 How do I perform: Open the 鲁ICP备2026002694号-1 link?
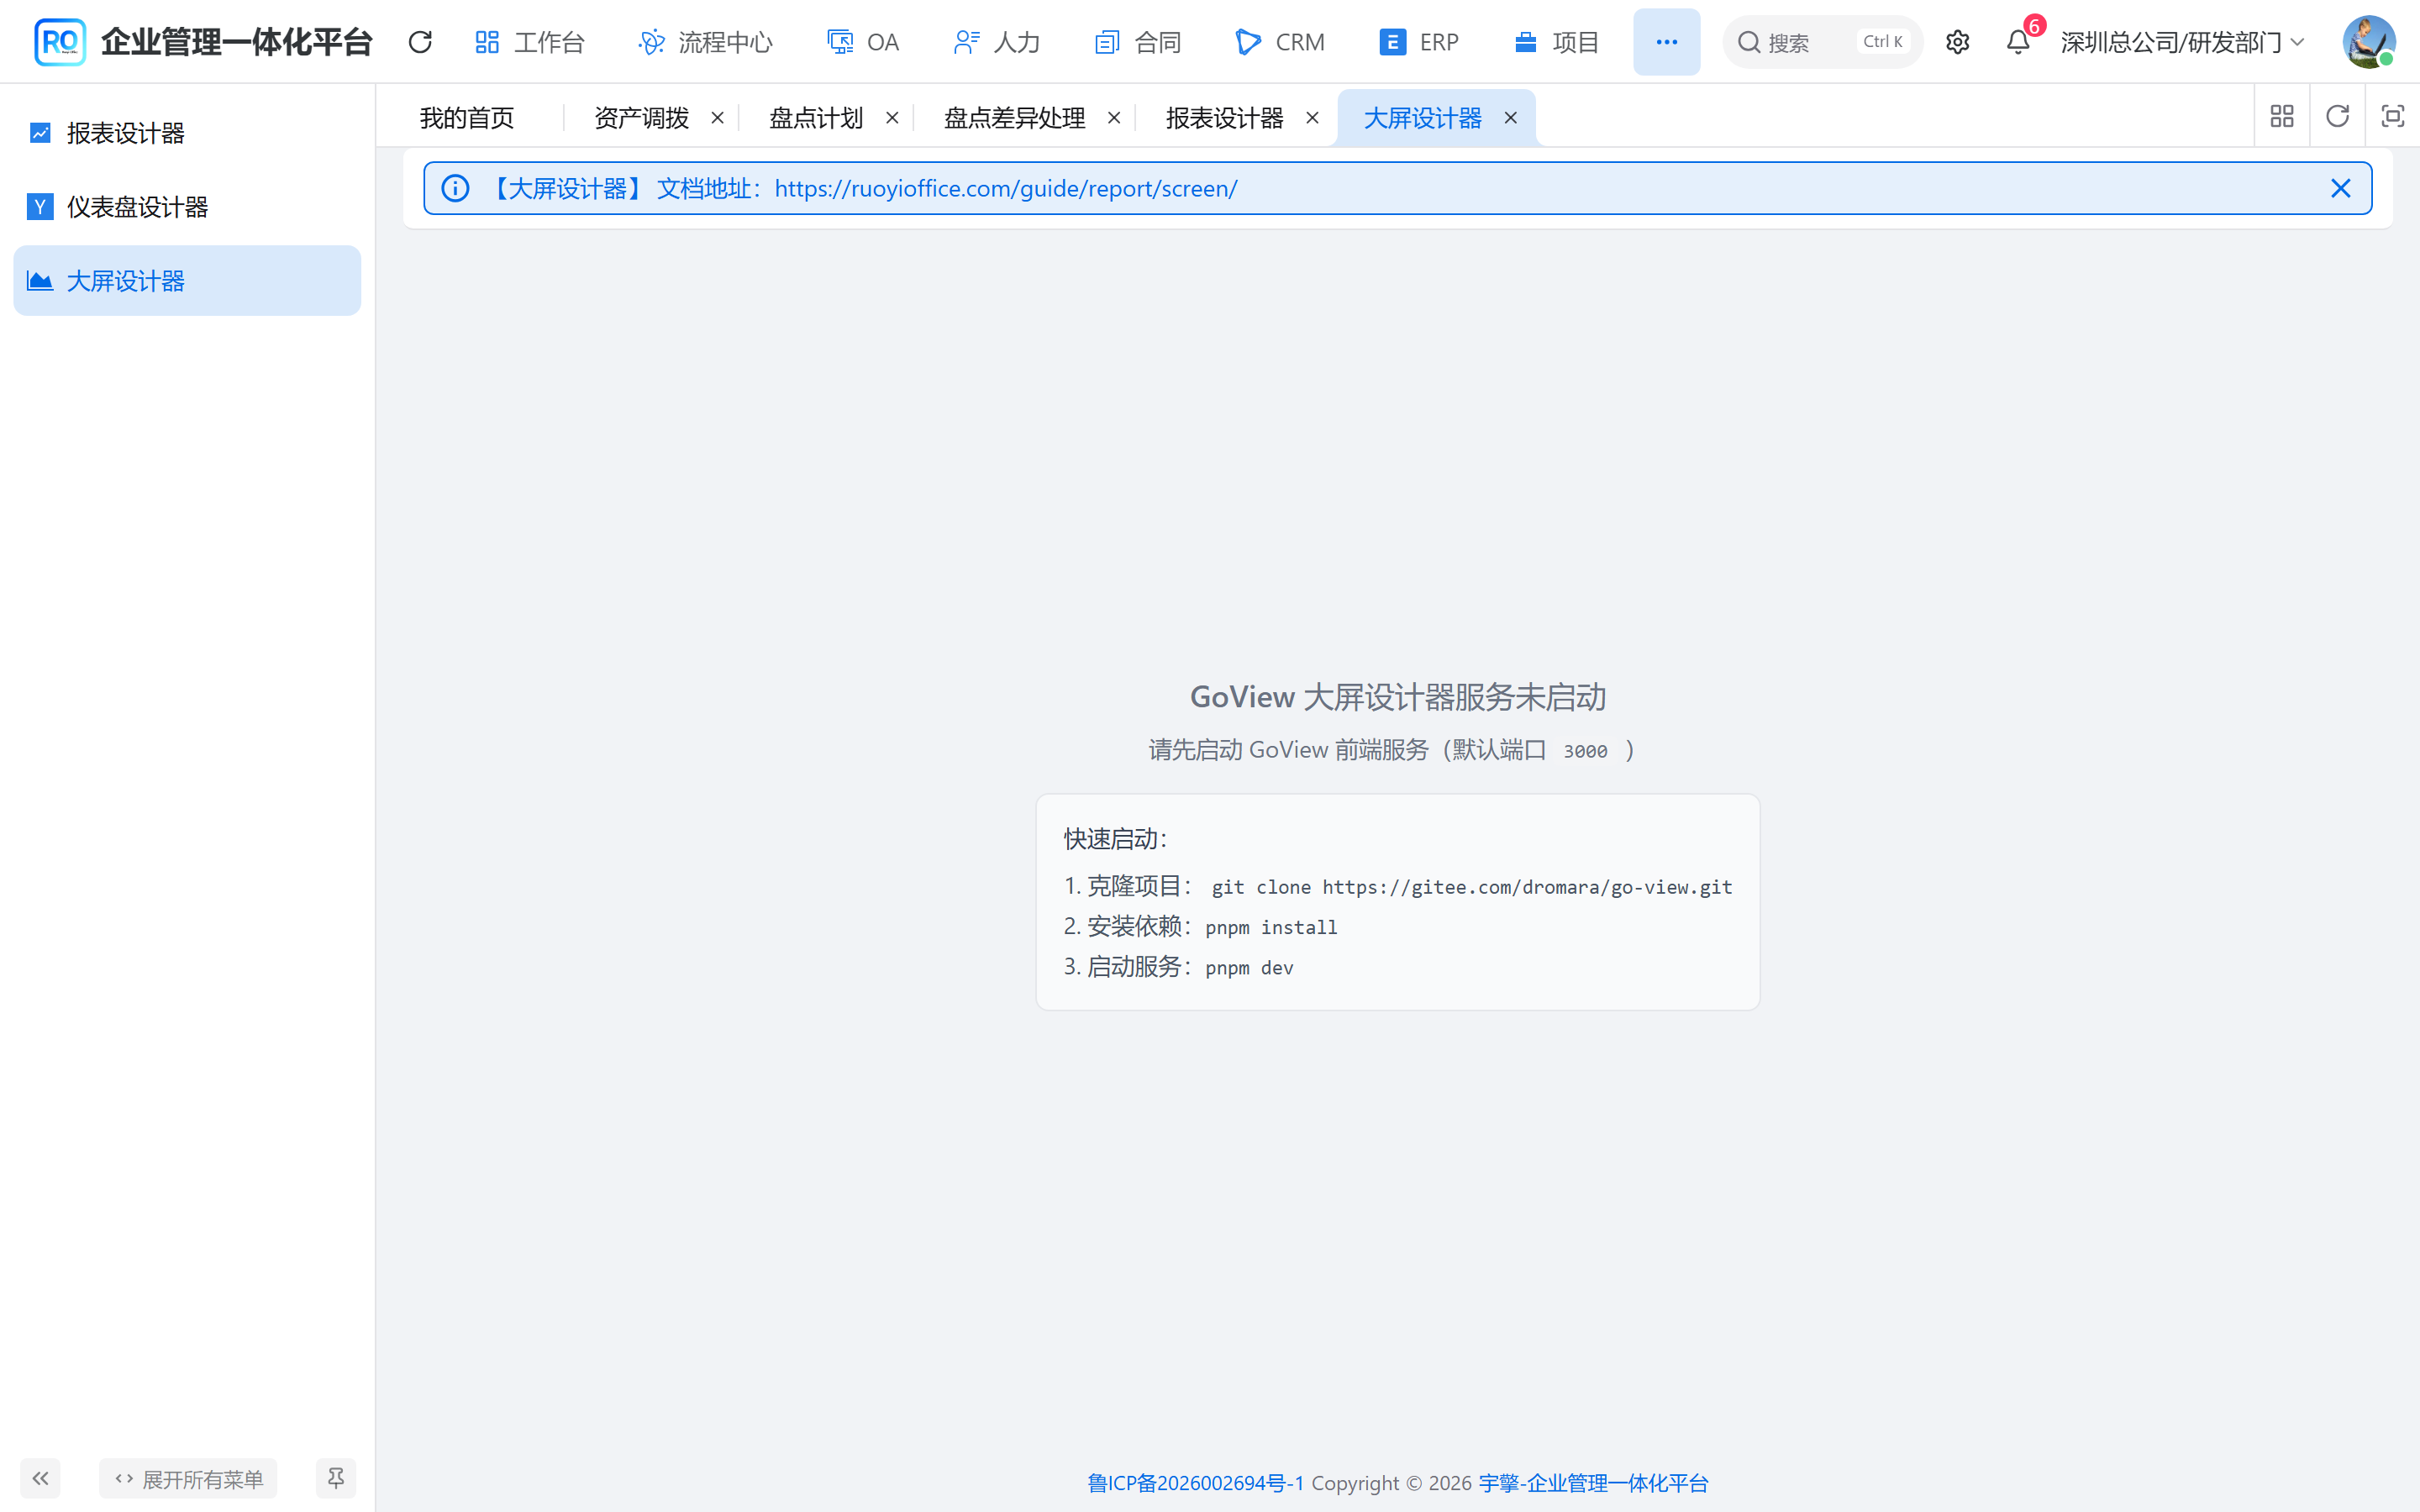(1196, 1482)
